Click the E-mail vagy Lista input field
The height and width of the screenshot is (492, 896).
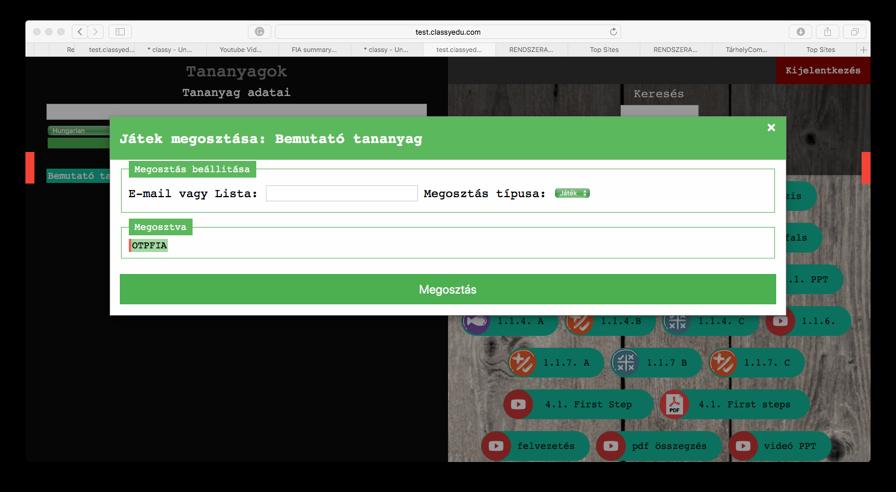click(x=342, y=193)
